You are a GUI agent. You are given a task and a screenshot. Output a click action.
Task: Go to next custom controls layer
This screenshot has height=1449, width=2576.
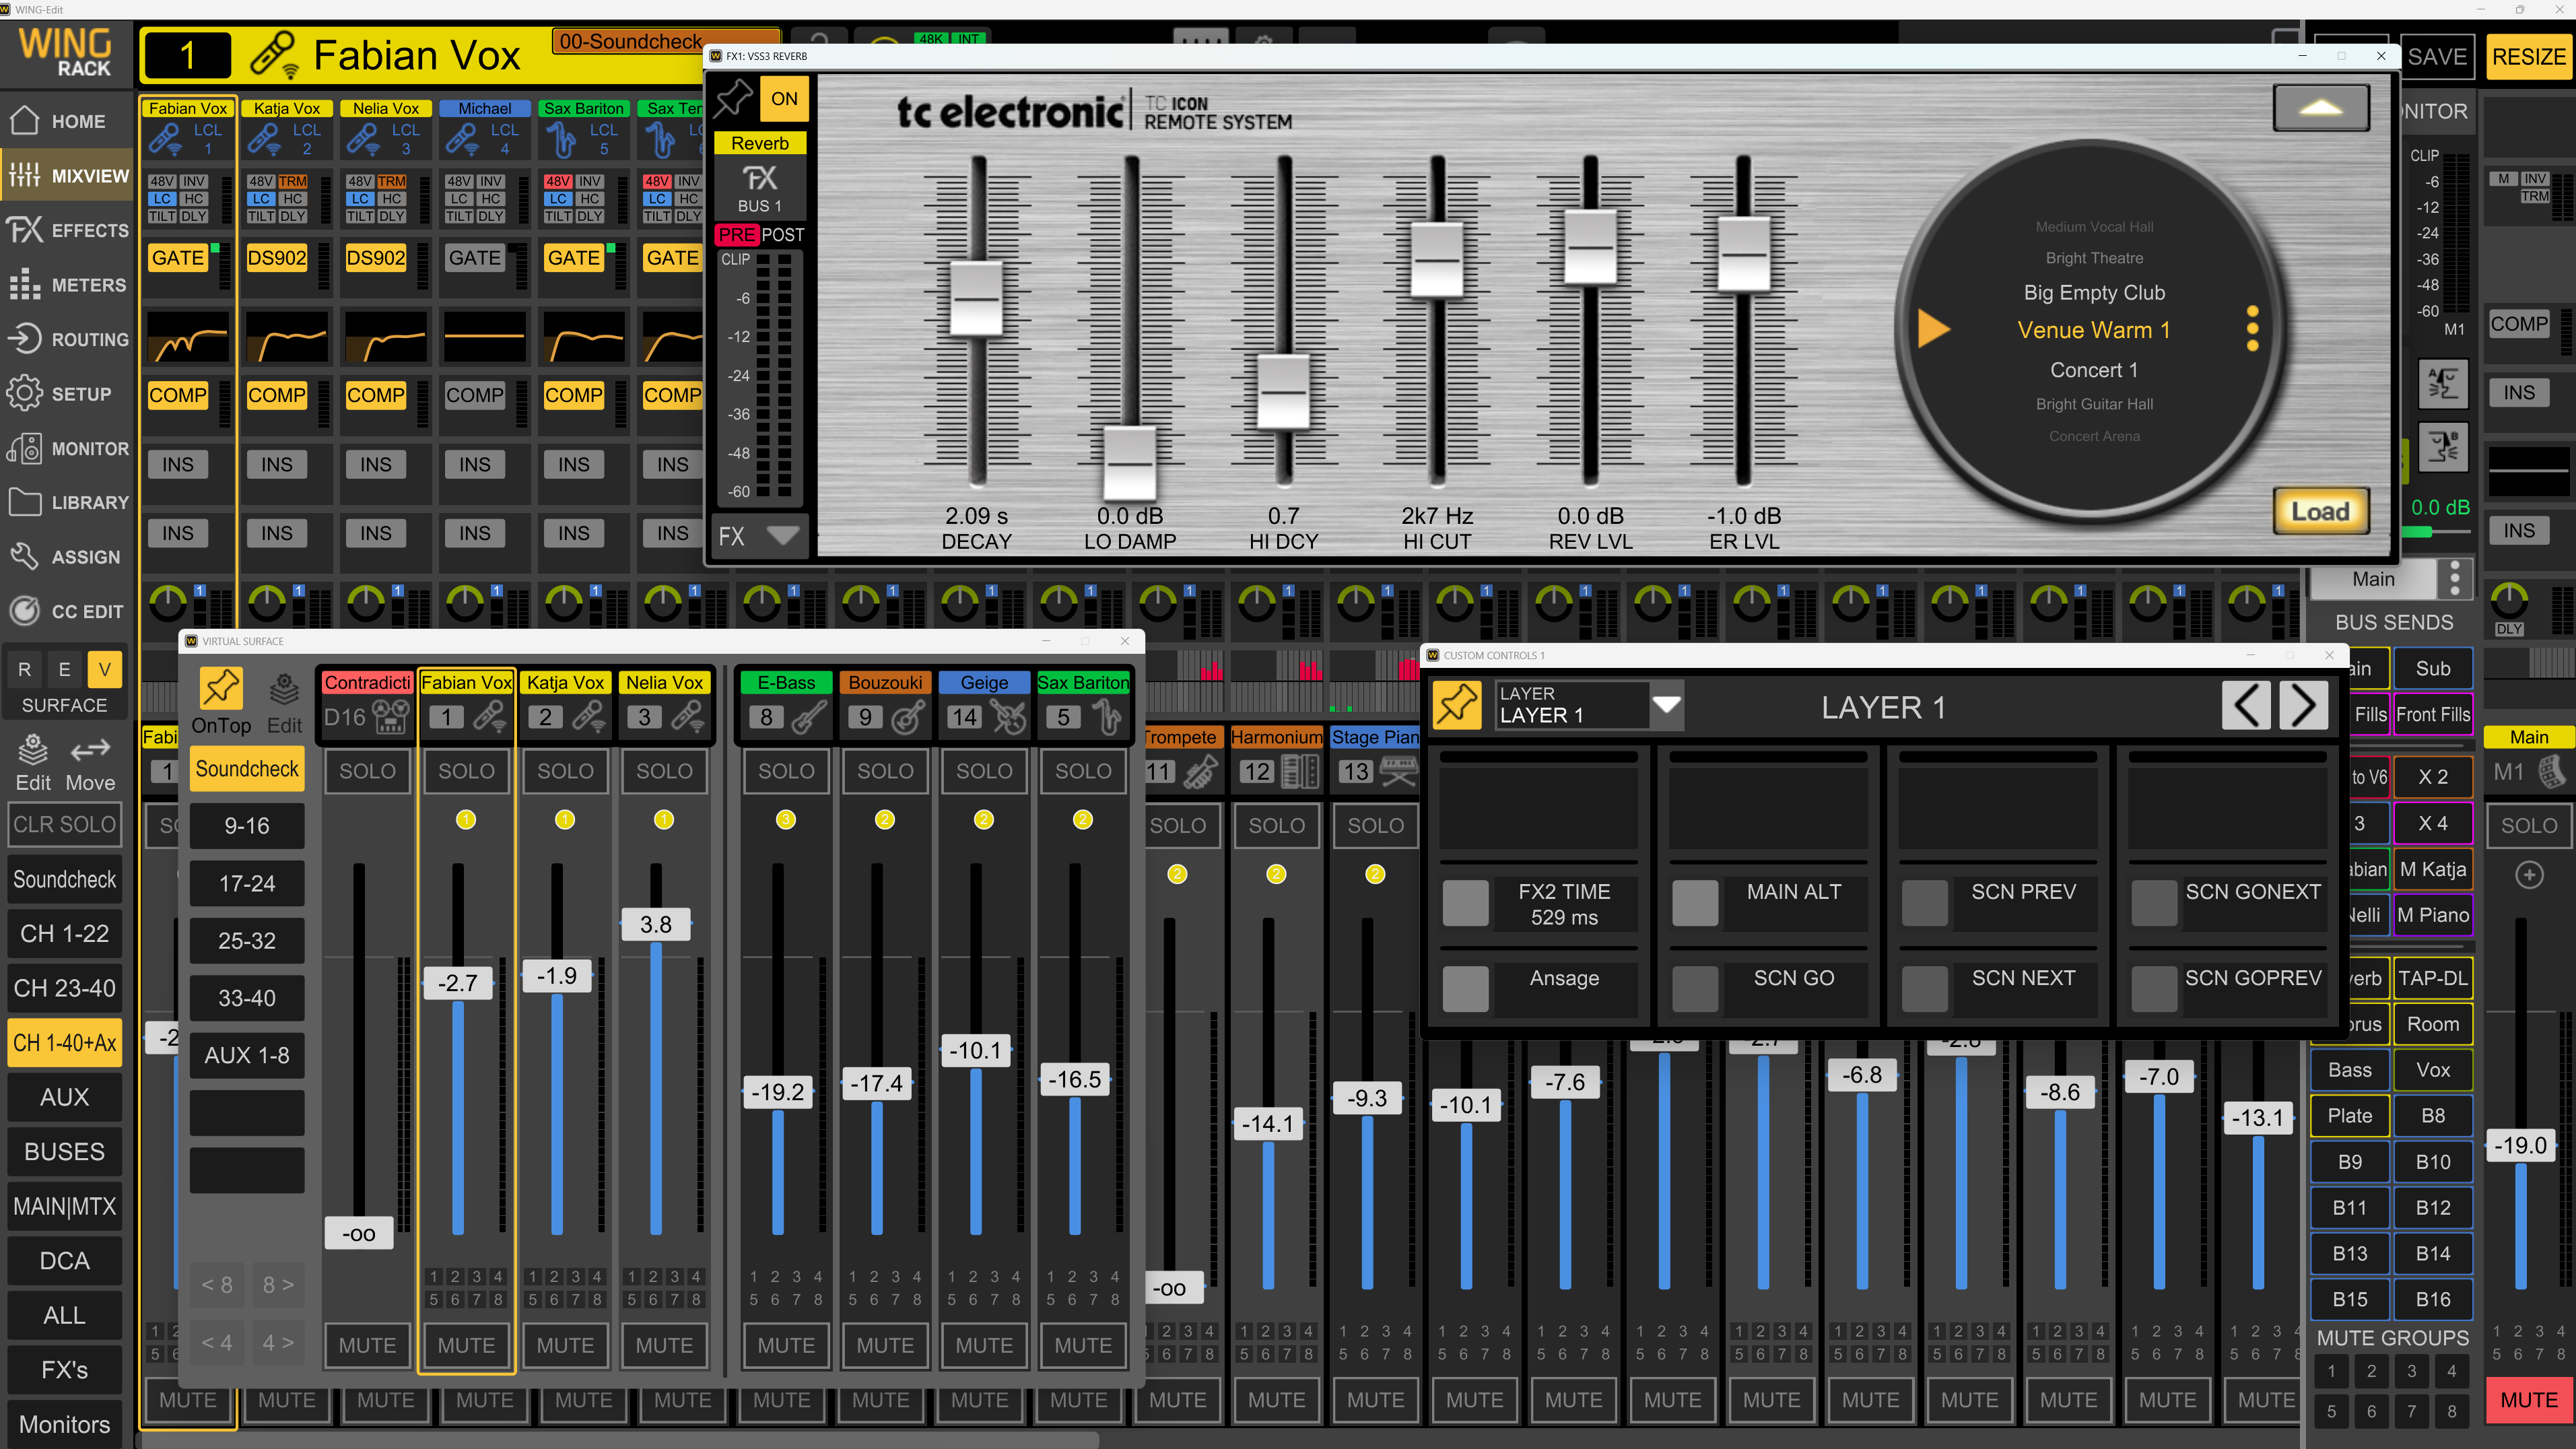(2303, 706)
